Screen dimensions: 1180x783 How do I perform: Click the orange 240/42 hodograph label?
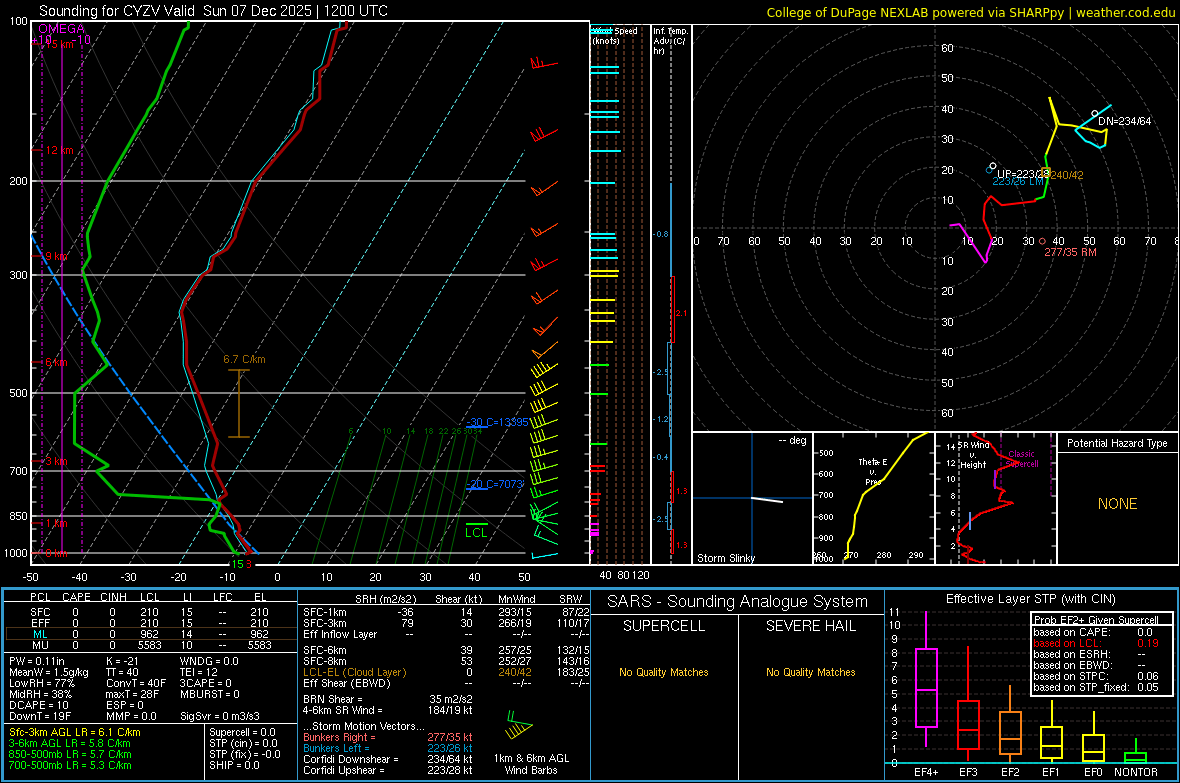click(1067, 175)
